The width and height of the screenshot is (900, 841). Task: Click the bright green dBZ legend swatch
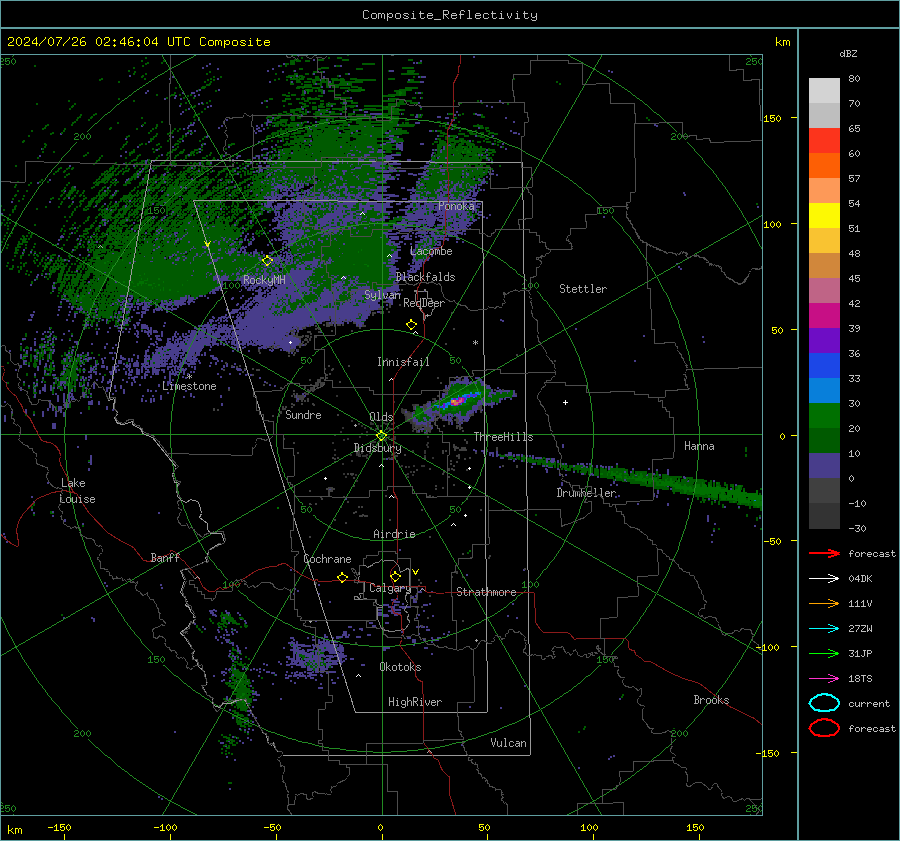coord(824,416)
